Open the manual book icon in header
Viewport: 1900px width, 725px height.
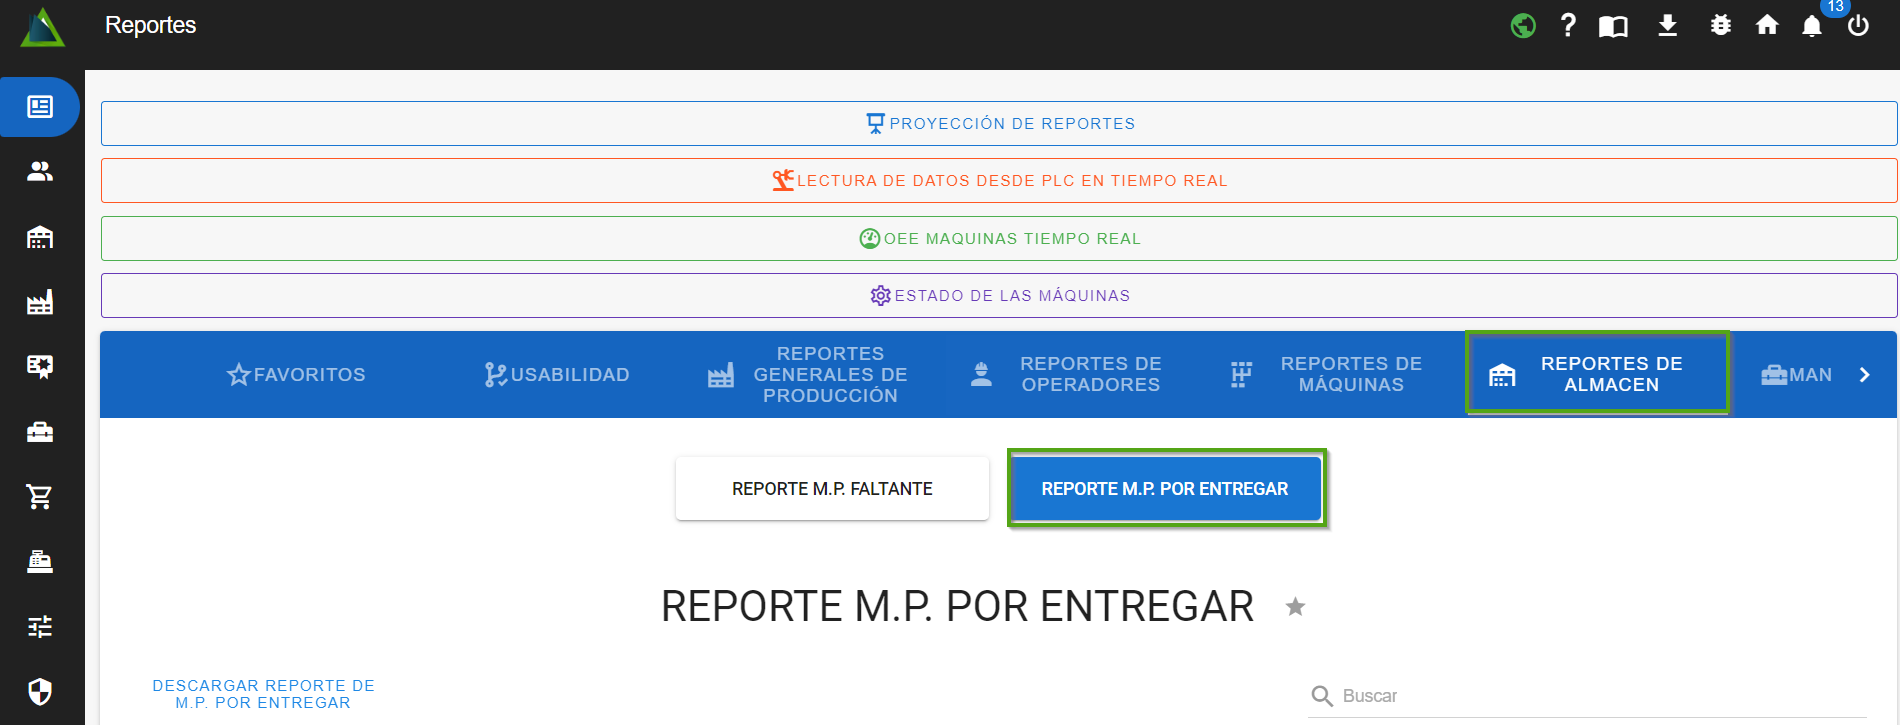pos(1613,26)
